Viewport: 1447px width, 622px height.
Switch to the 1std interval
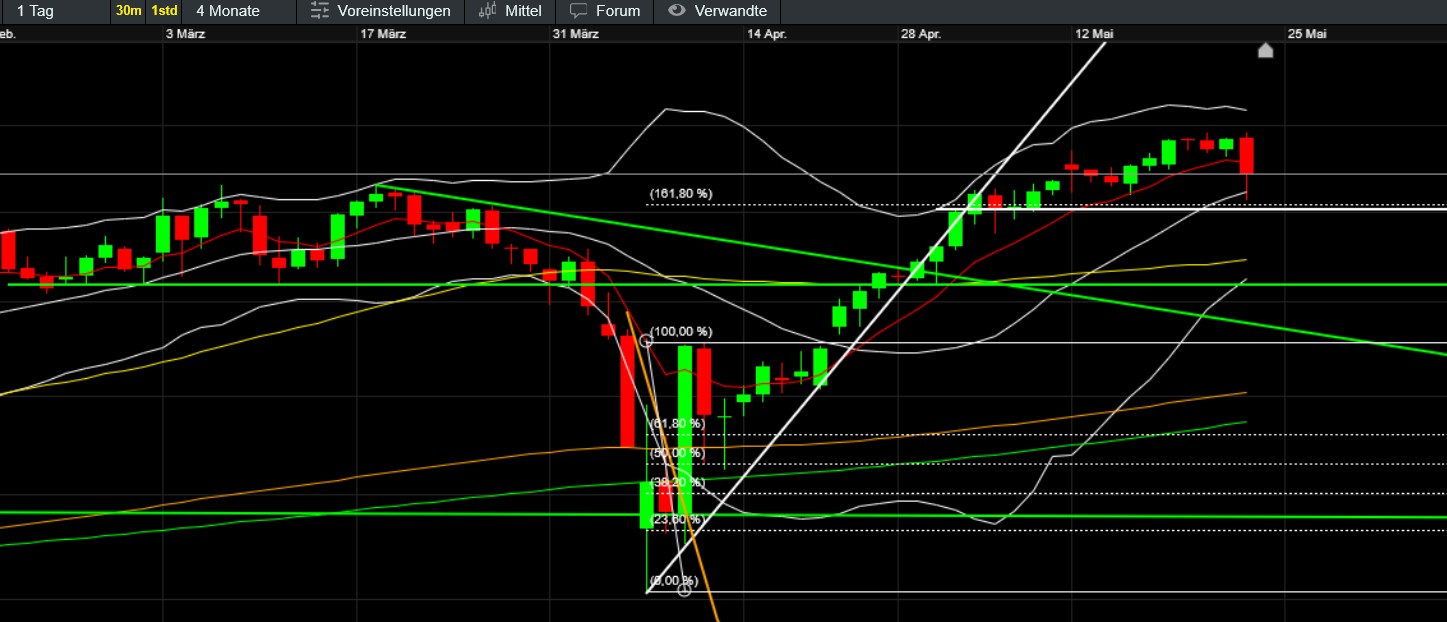(x=164, y=11)
